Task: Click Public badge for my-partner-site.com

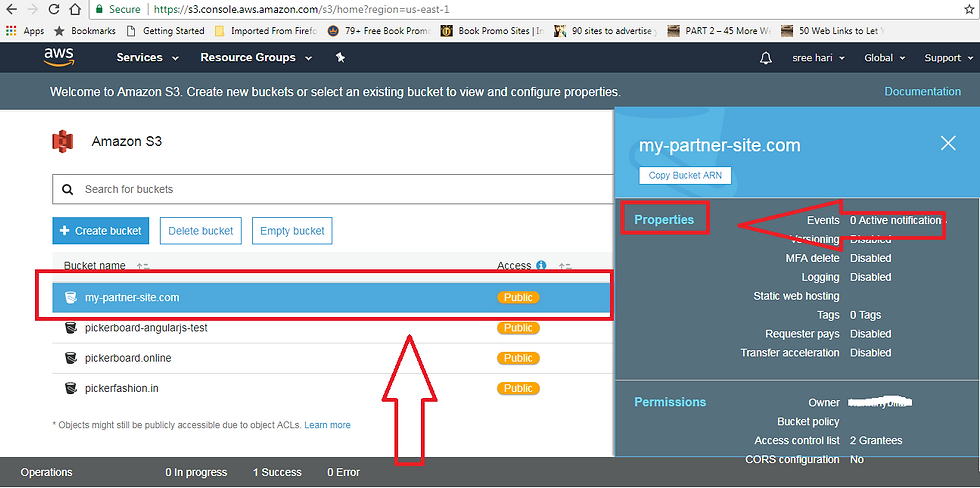Action: 518,297
